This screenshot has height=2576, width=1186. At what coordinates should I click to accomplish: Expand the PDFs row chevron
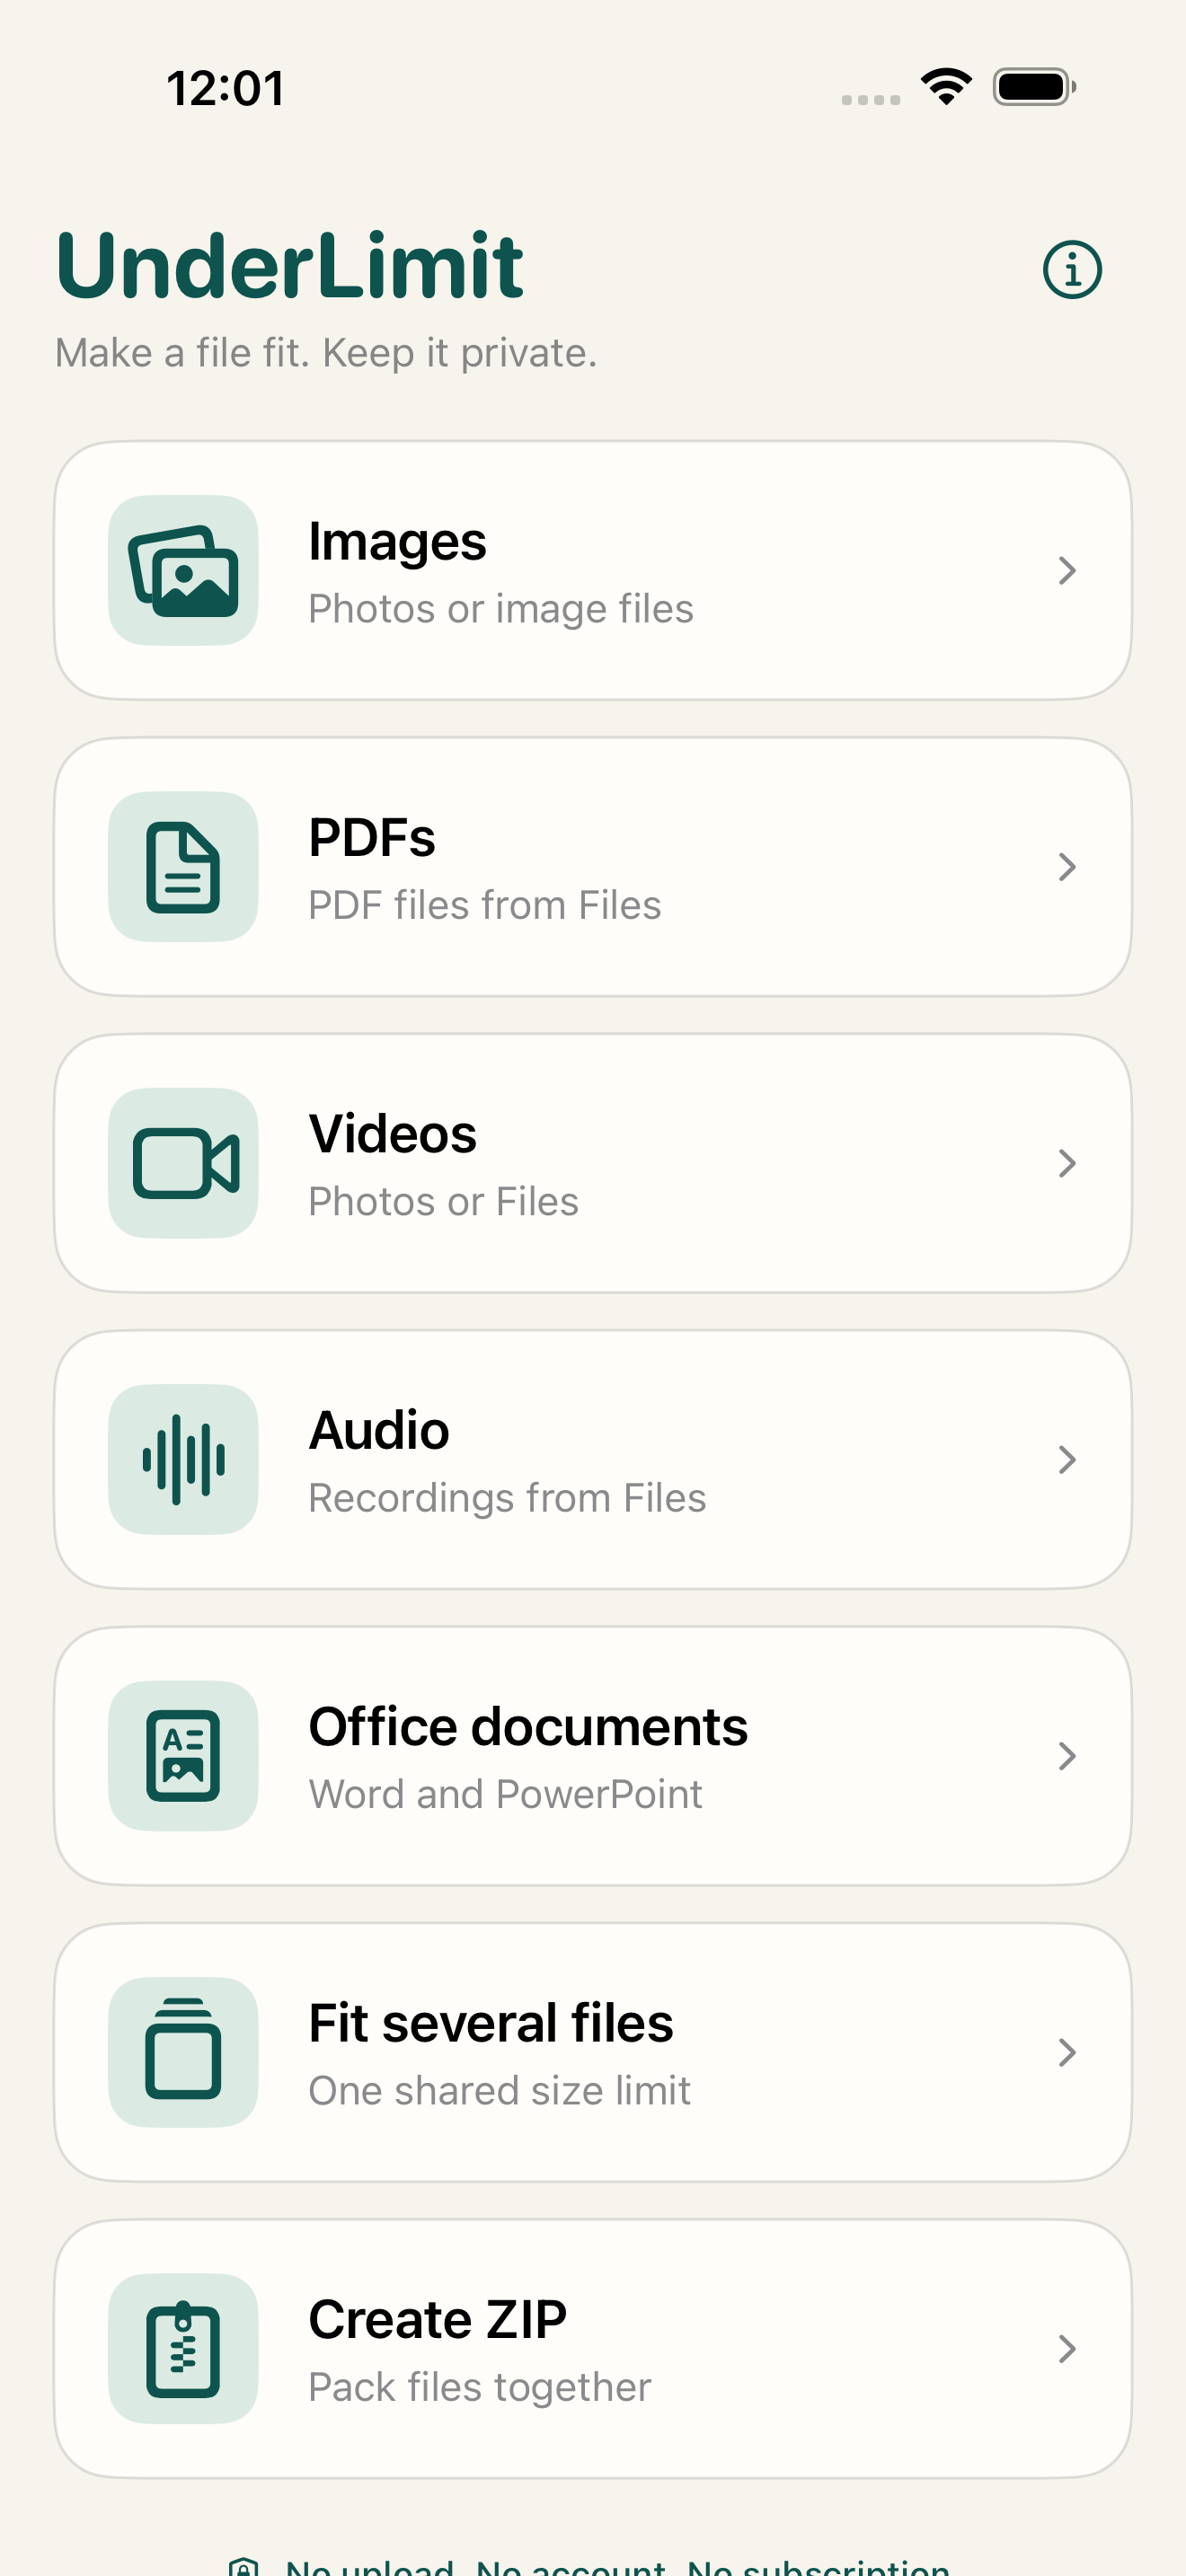(x=1067, y=866)
